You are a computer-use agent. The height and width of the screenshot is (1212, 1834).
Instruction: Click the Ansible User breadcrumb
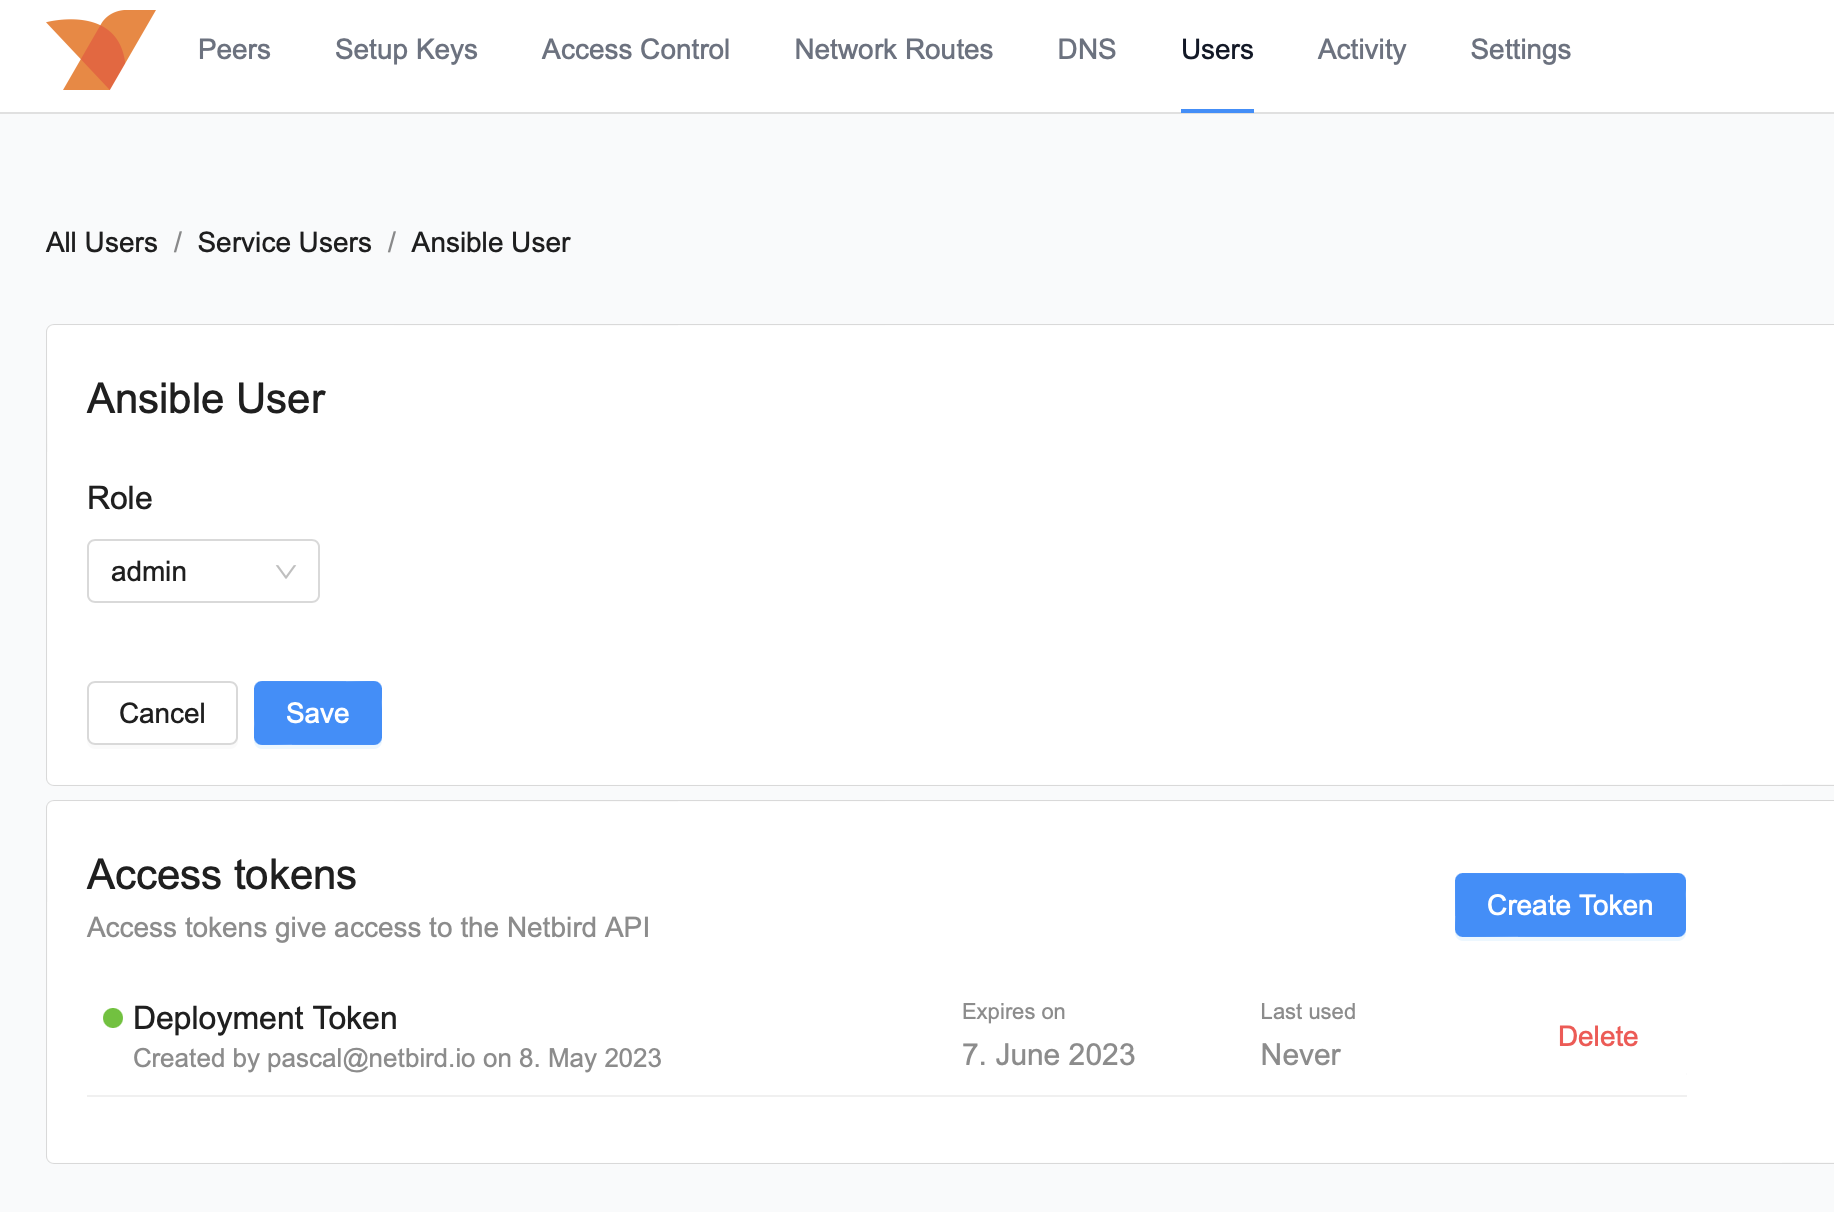tap(490, 243)
